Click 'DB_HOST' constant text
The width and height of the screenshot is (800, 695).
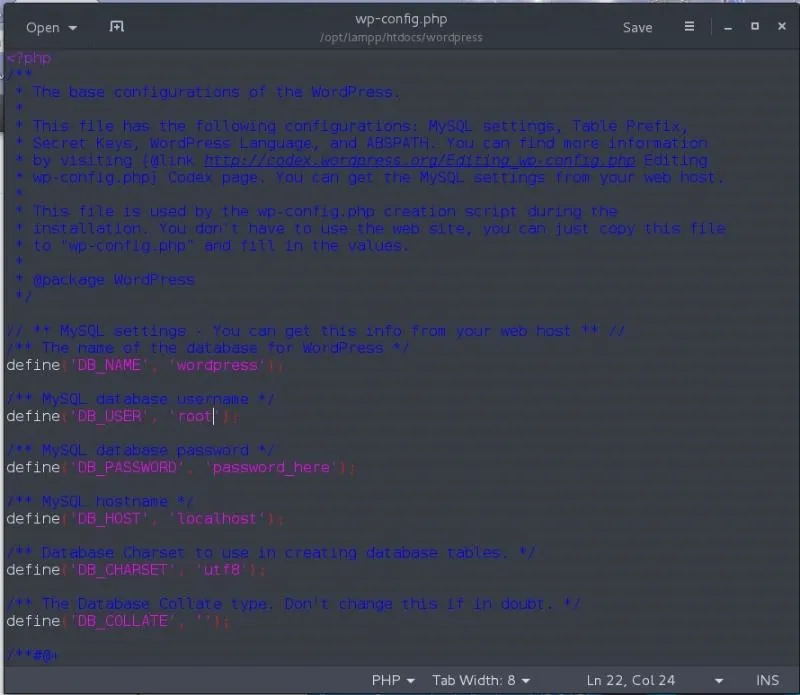109,518
